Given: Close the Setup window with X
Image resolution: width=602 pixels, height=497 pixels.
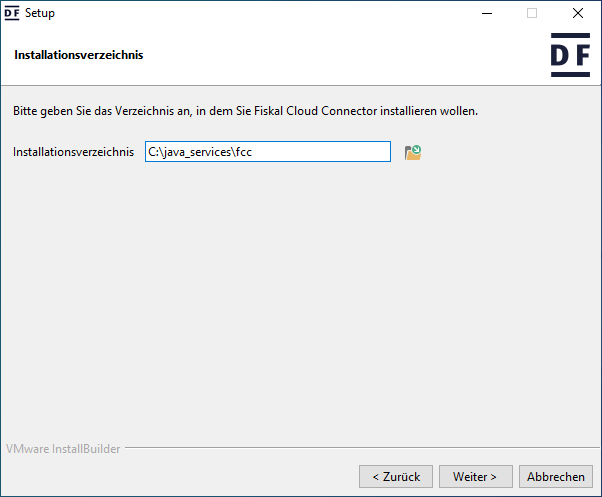Looking at the screenshot, I should point(578,13).
